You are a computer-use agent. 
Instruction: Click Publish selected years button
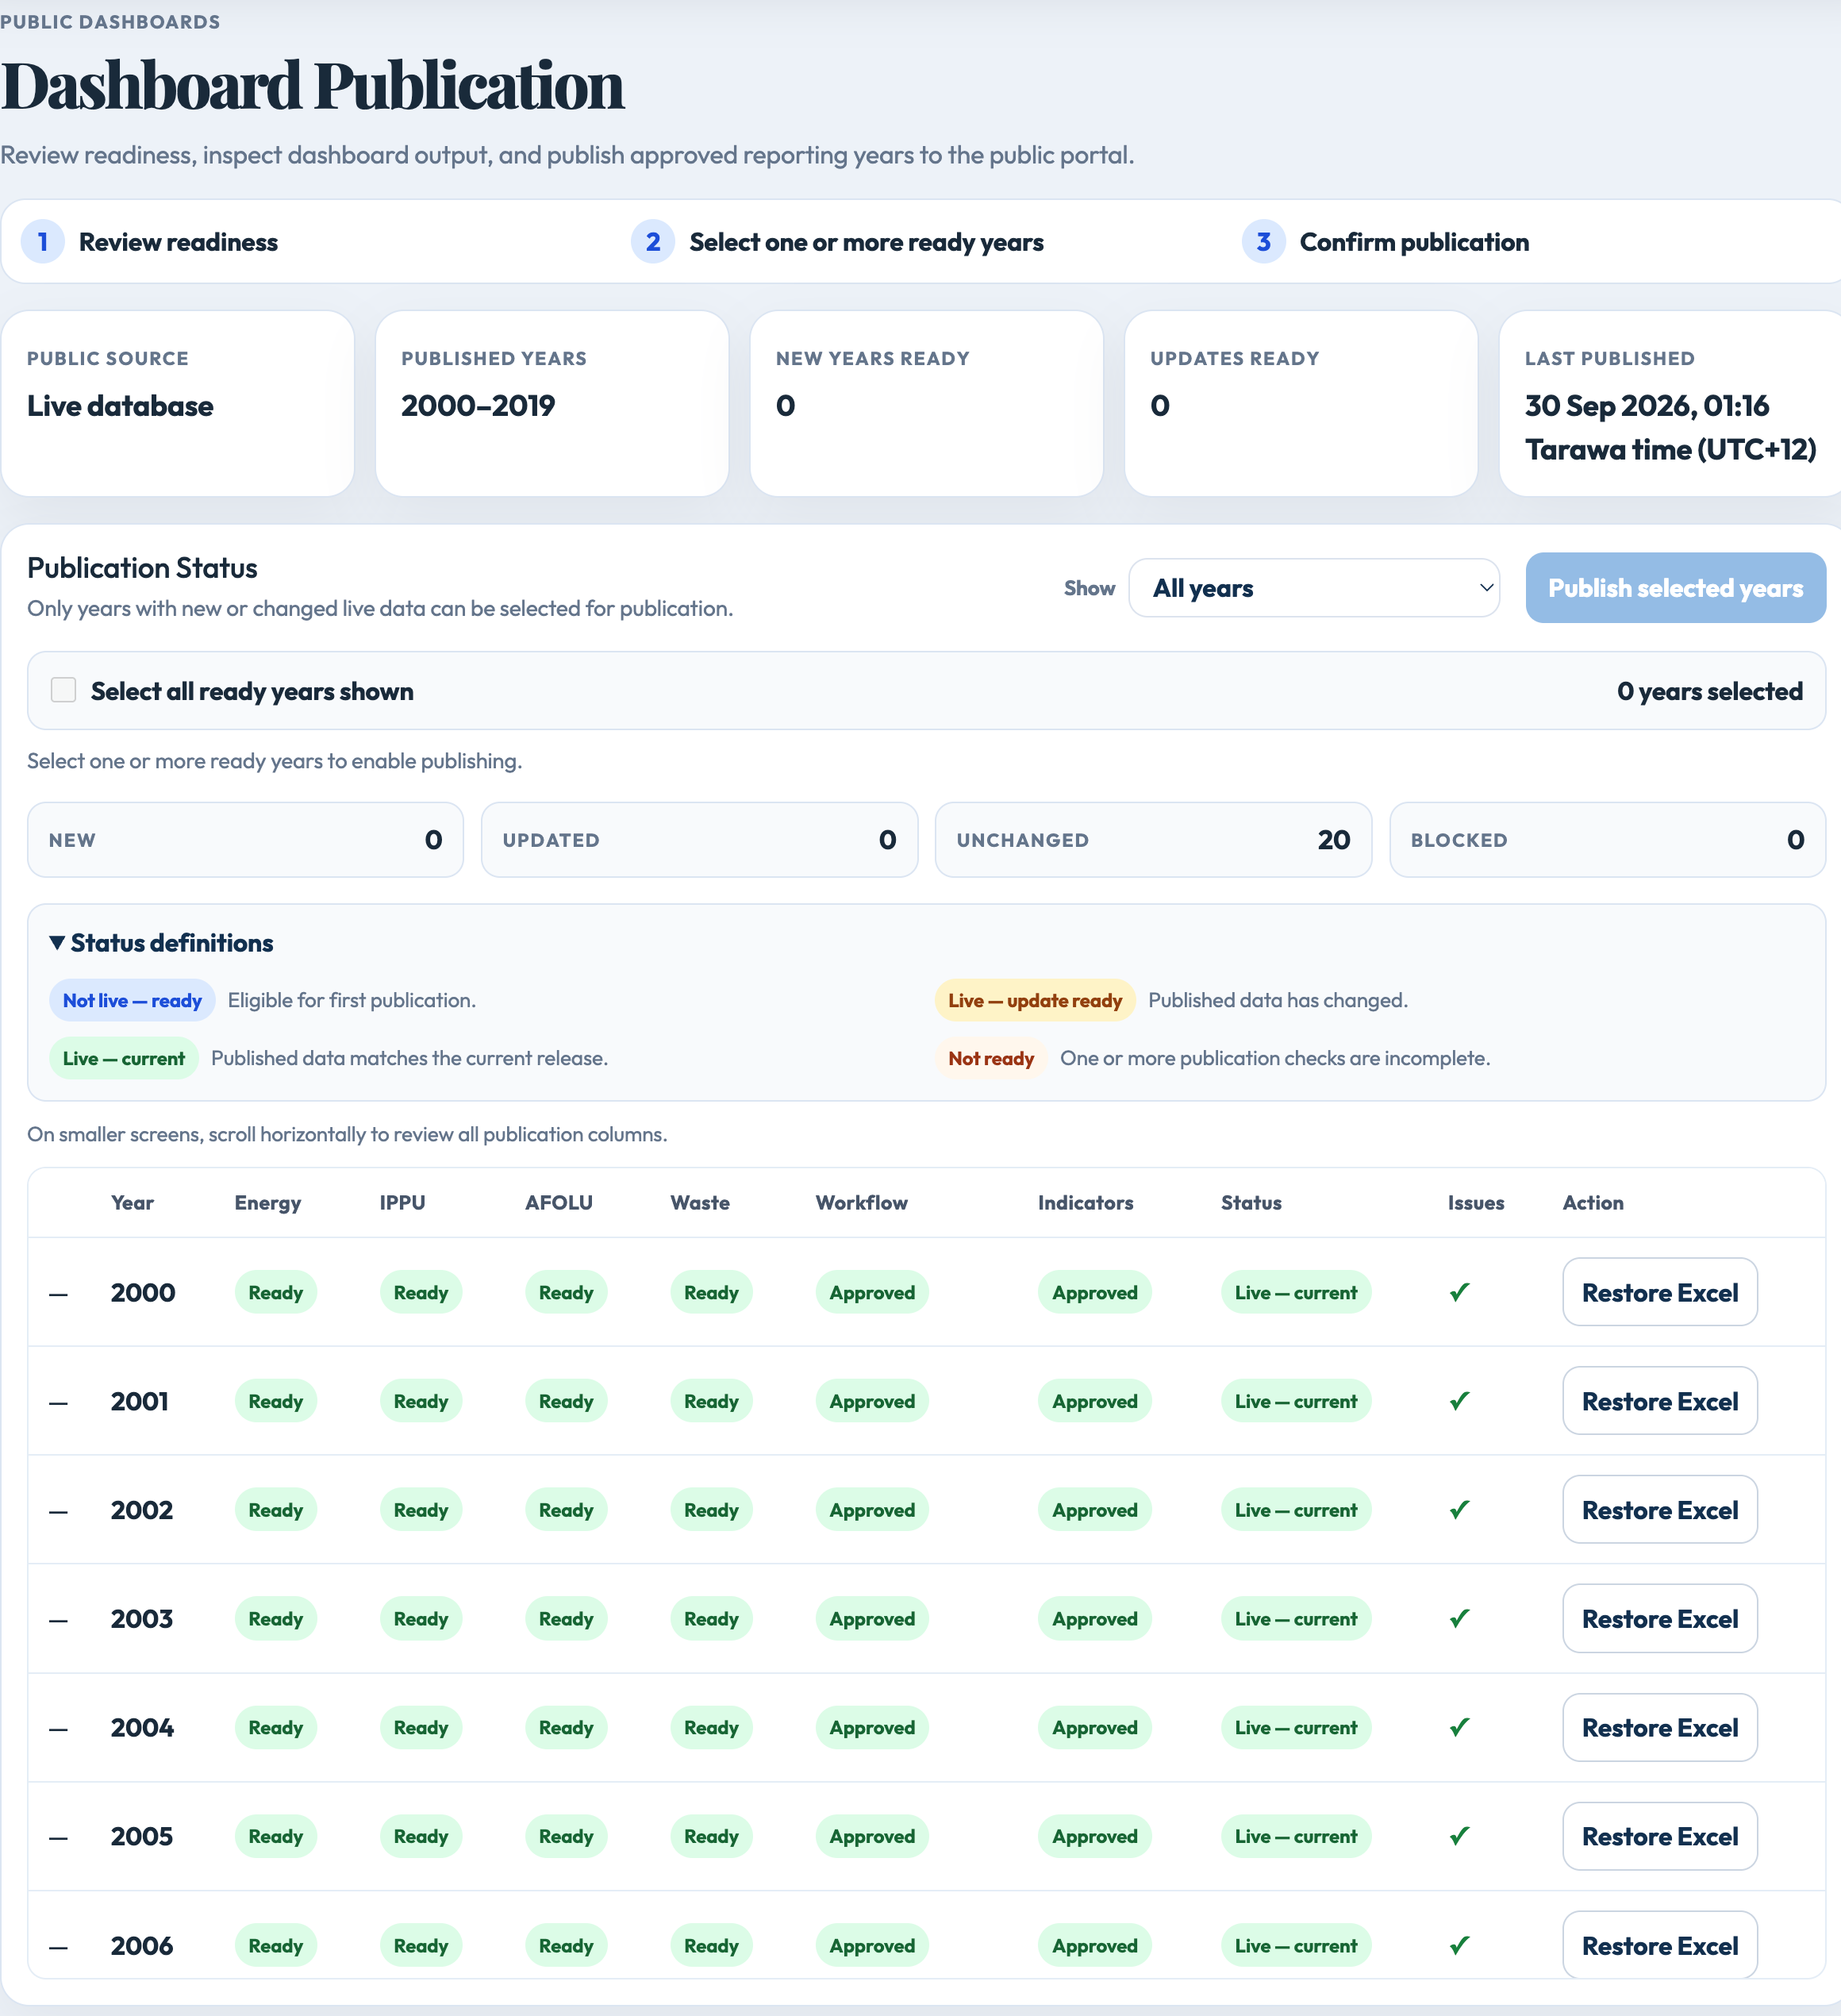click(1675, 588)
